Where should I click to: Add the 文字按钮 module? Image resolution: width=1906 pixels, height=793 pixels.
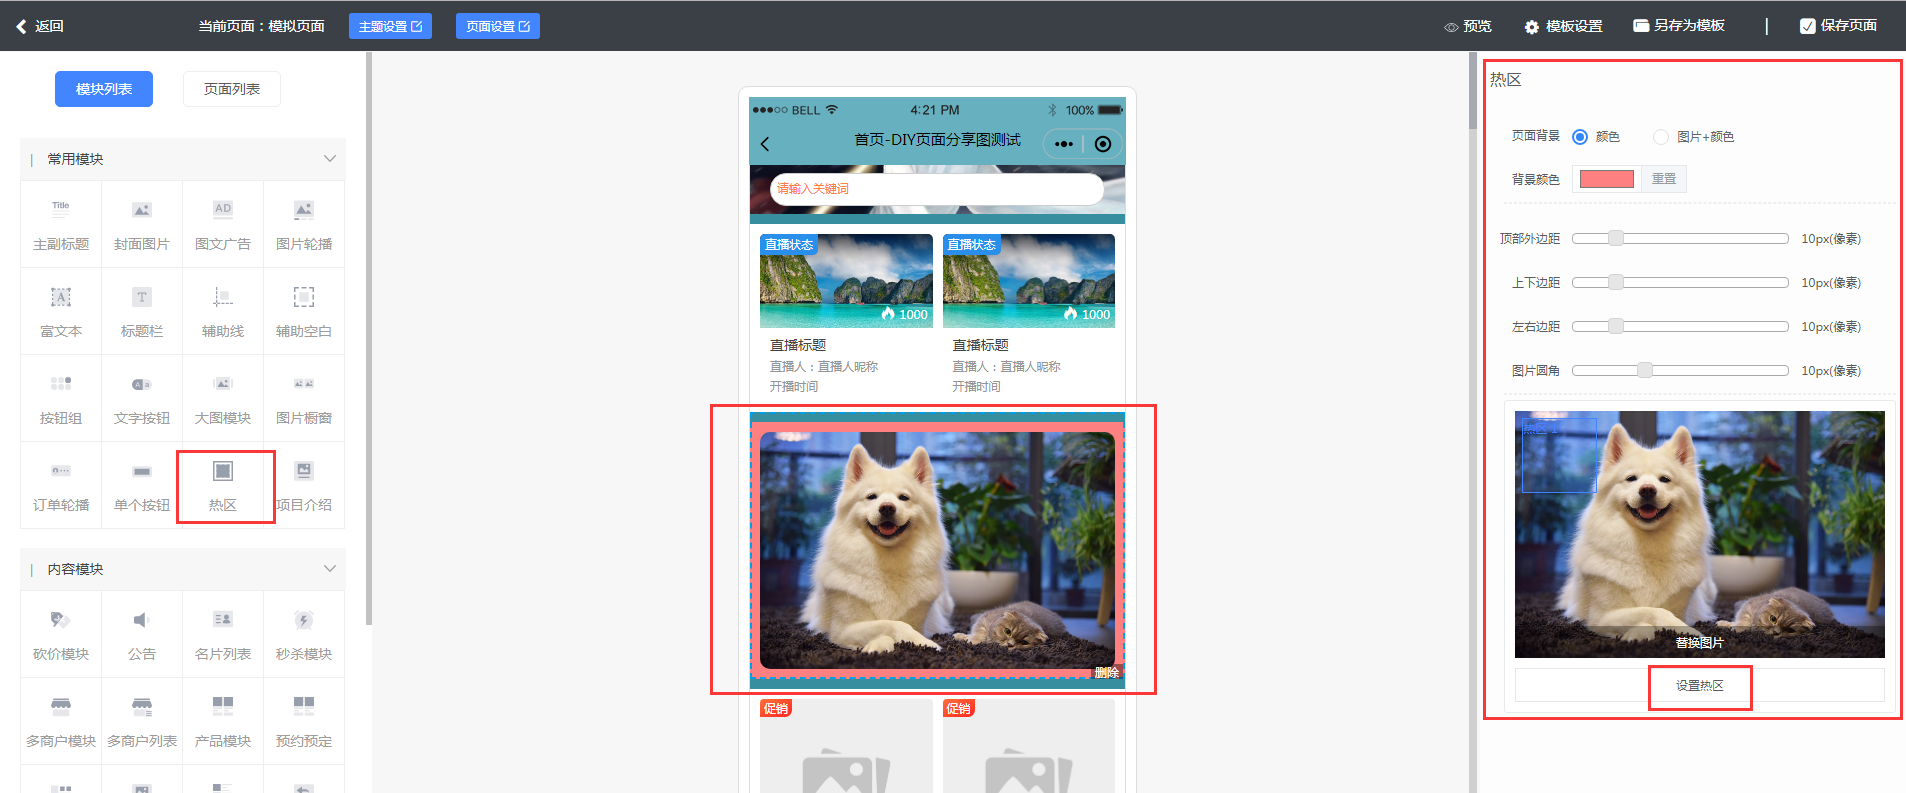[x=142, y=398]
